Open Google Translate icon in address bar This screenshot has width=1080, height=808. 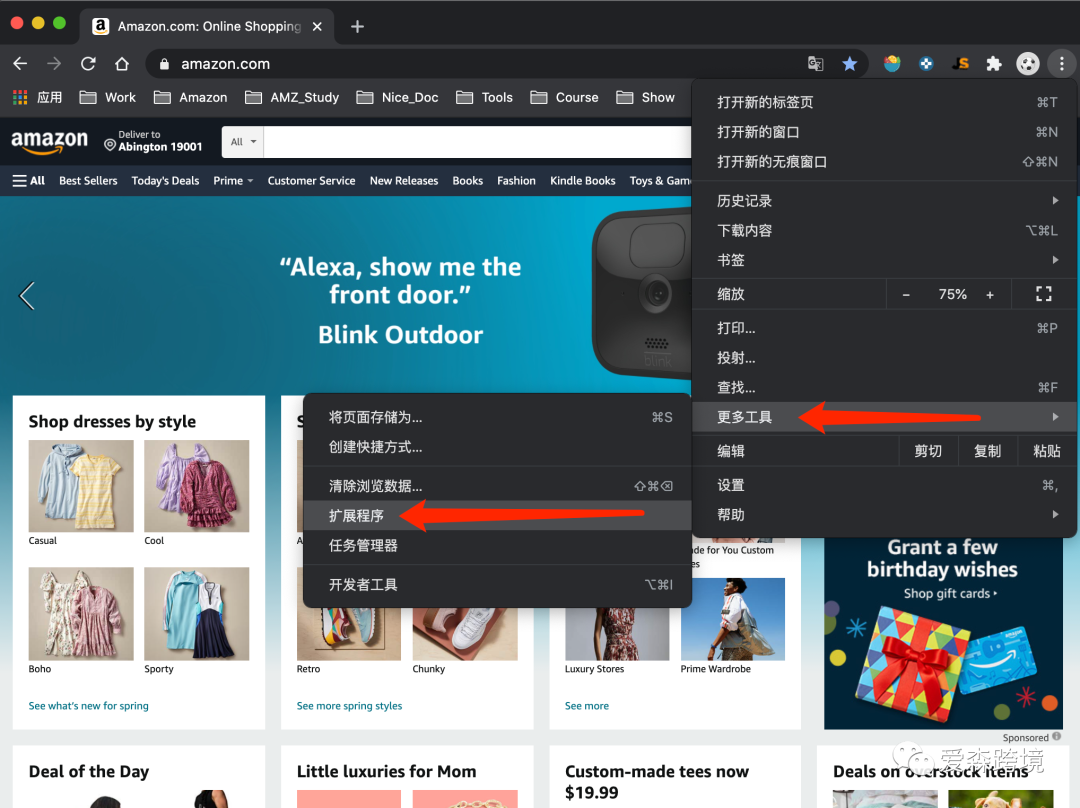tap(815, 63)
